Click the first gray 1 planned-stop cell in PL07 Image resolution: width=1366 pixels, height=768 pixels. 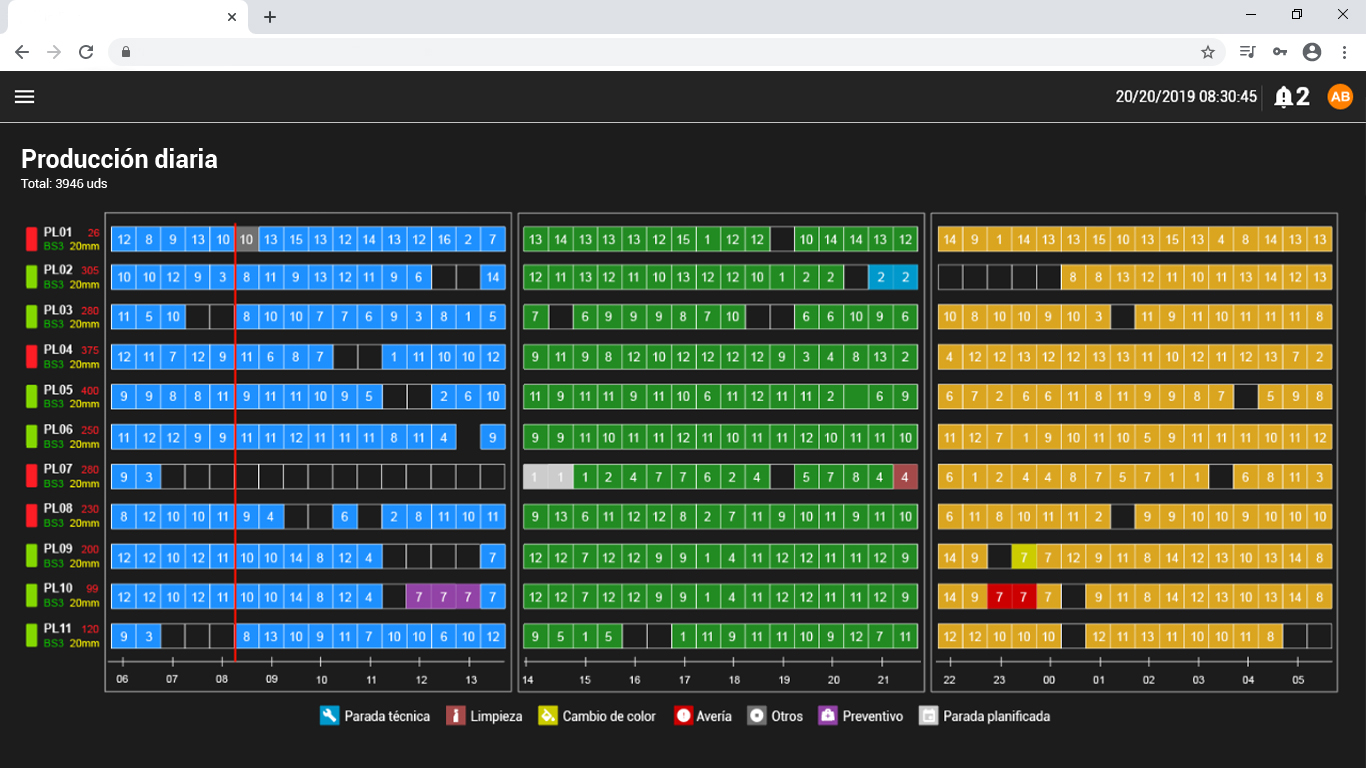tap(536, 477)
